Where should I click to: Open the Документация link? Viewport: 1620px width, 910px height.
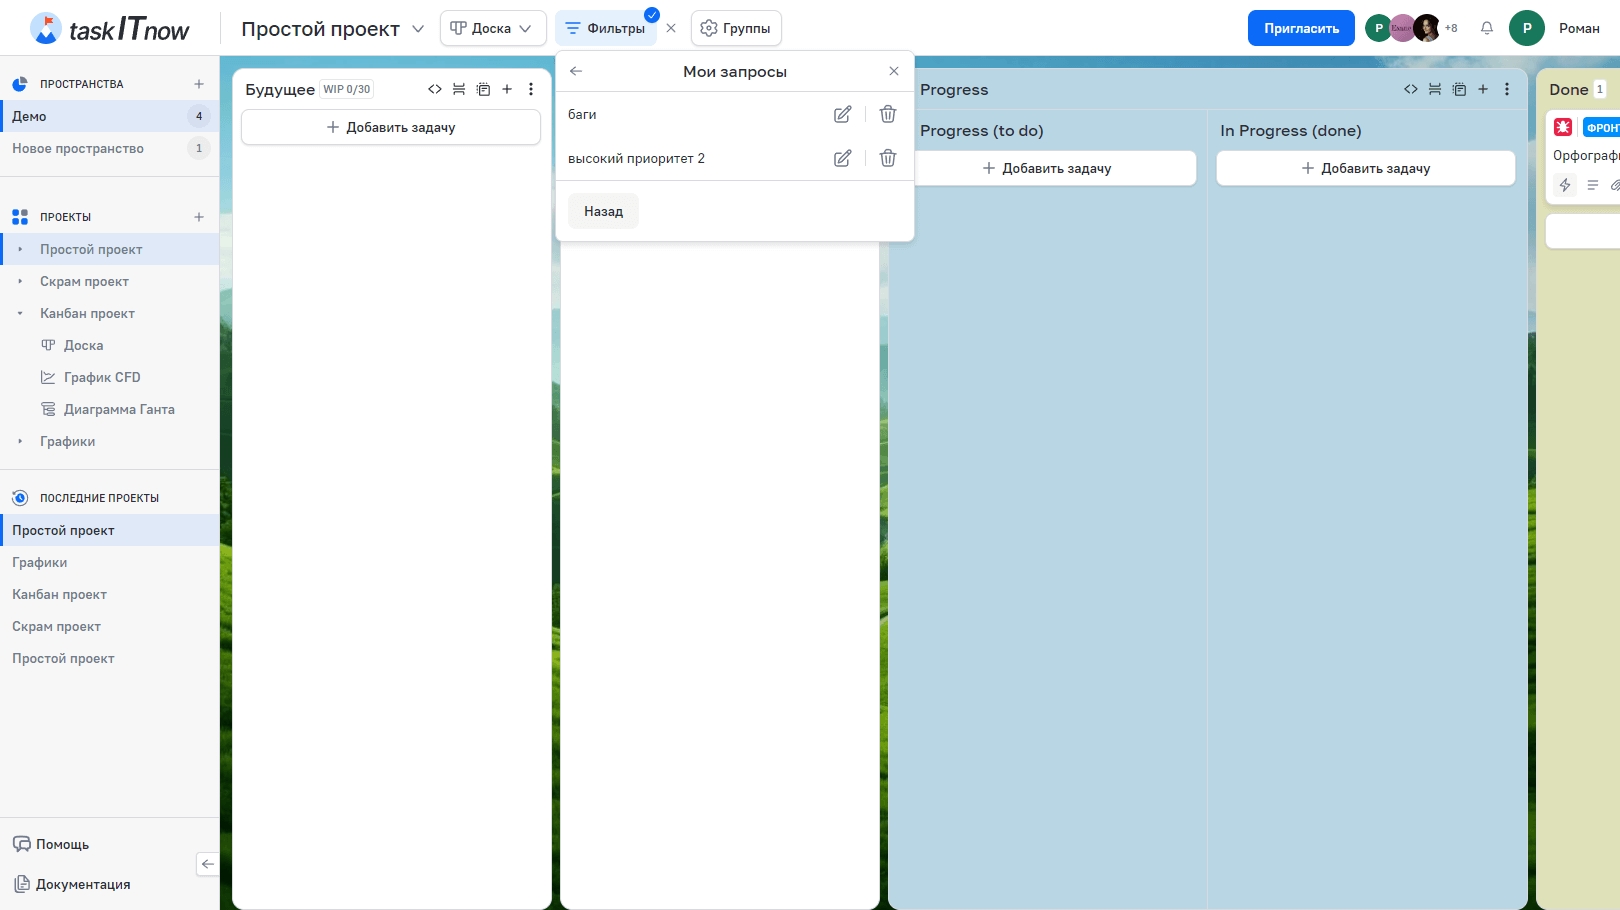[83, 884]
